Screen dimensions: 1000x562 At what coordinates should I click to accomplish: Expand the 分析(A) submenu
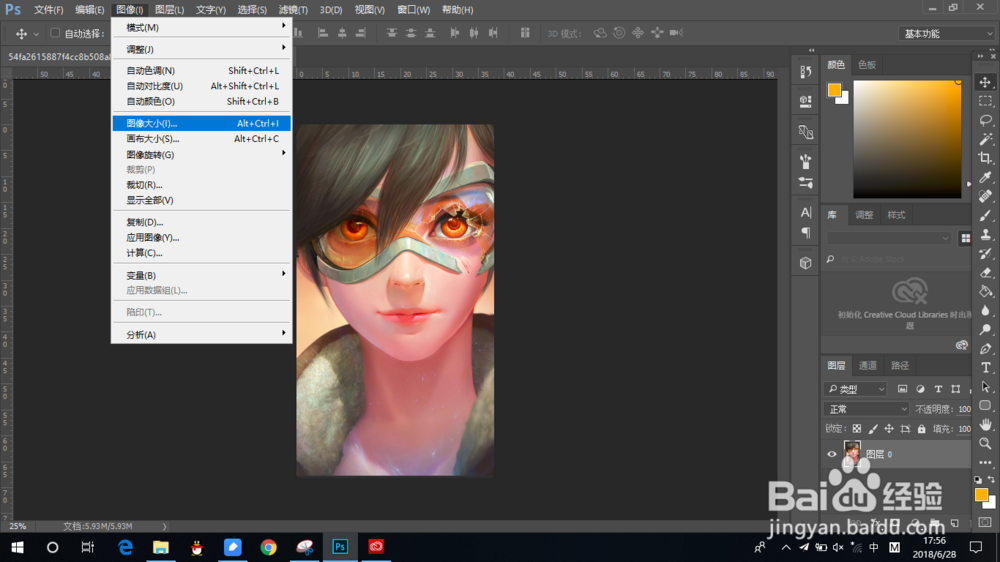click(x=202, y=334)
